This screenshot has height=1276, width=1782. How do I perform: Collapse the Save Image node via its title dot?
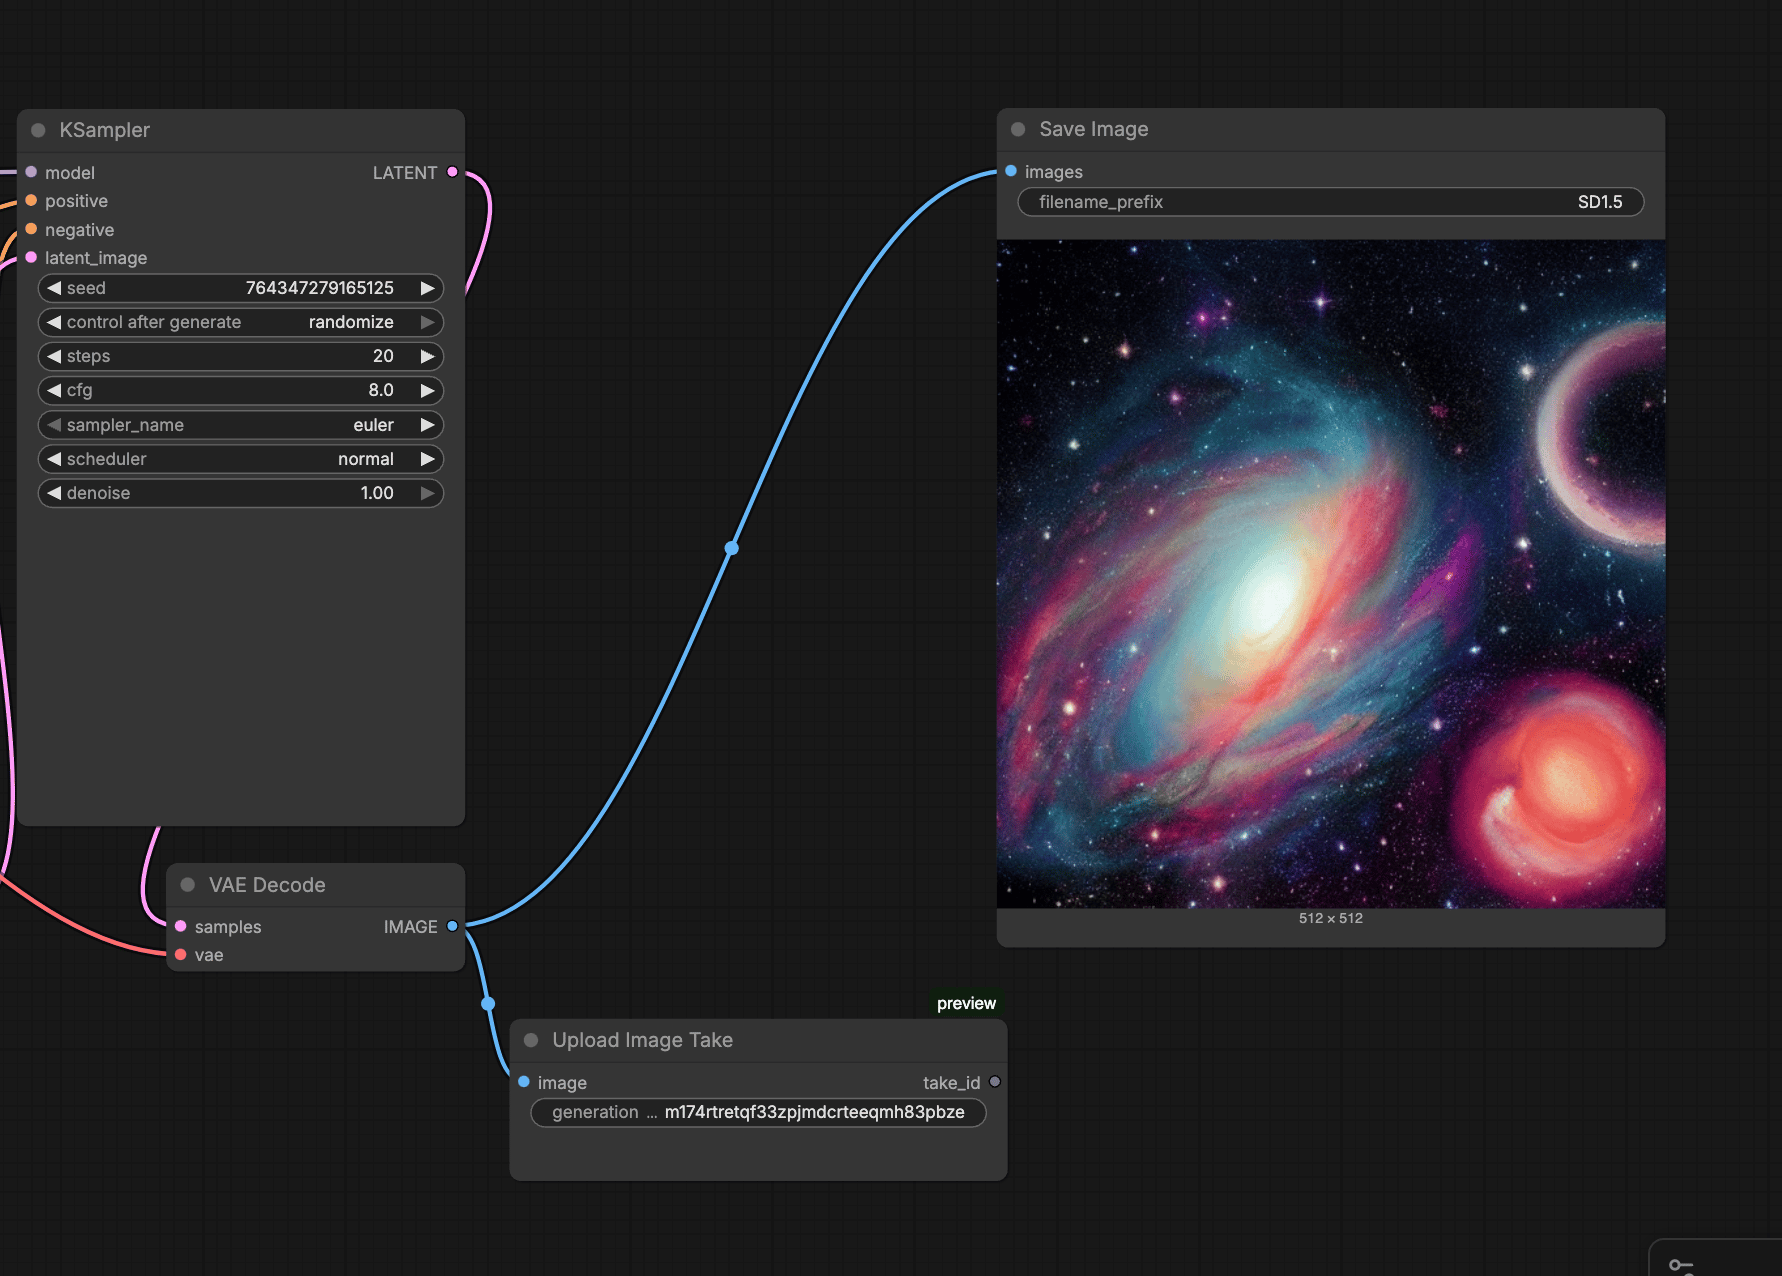tap(1018, 129)
